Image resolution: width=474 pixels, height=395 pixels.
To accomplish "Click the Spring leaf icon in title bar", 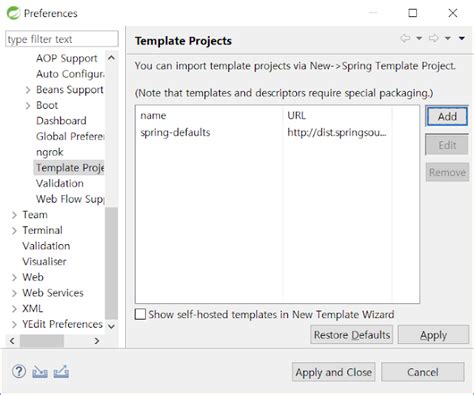I will (x=14, y=13).
